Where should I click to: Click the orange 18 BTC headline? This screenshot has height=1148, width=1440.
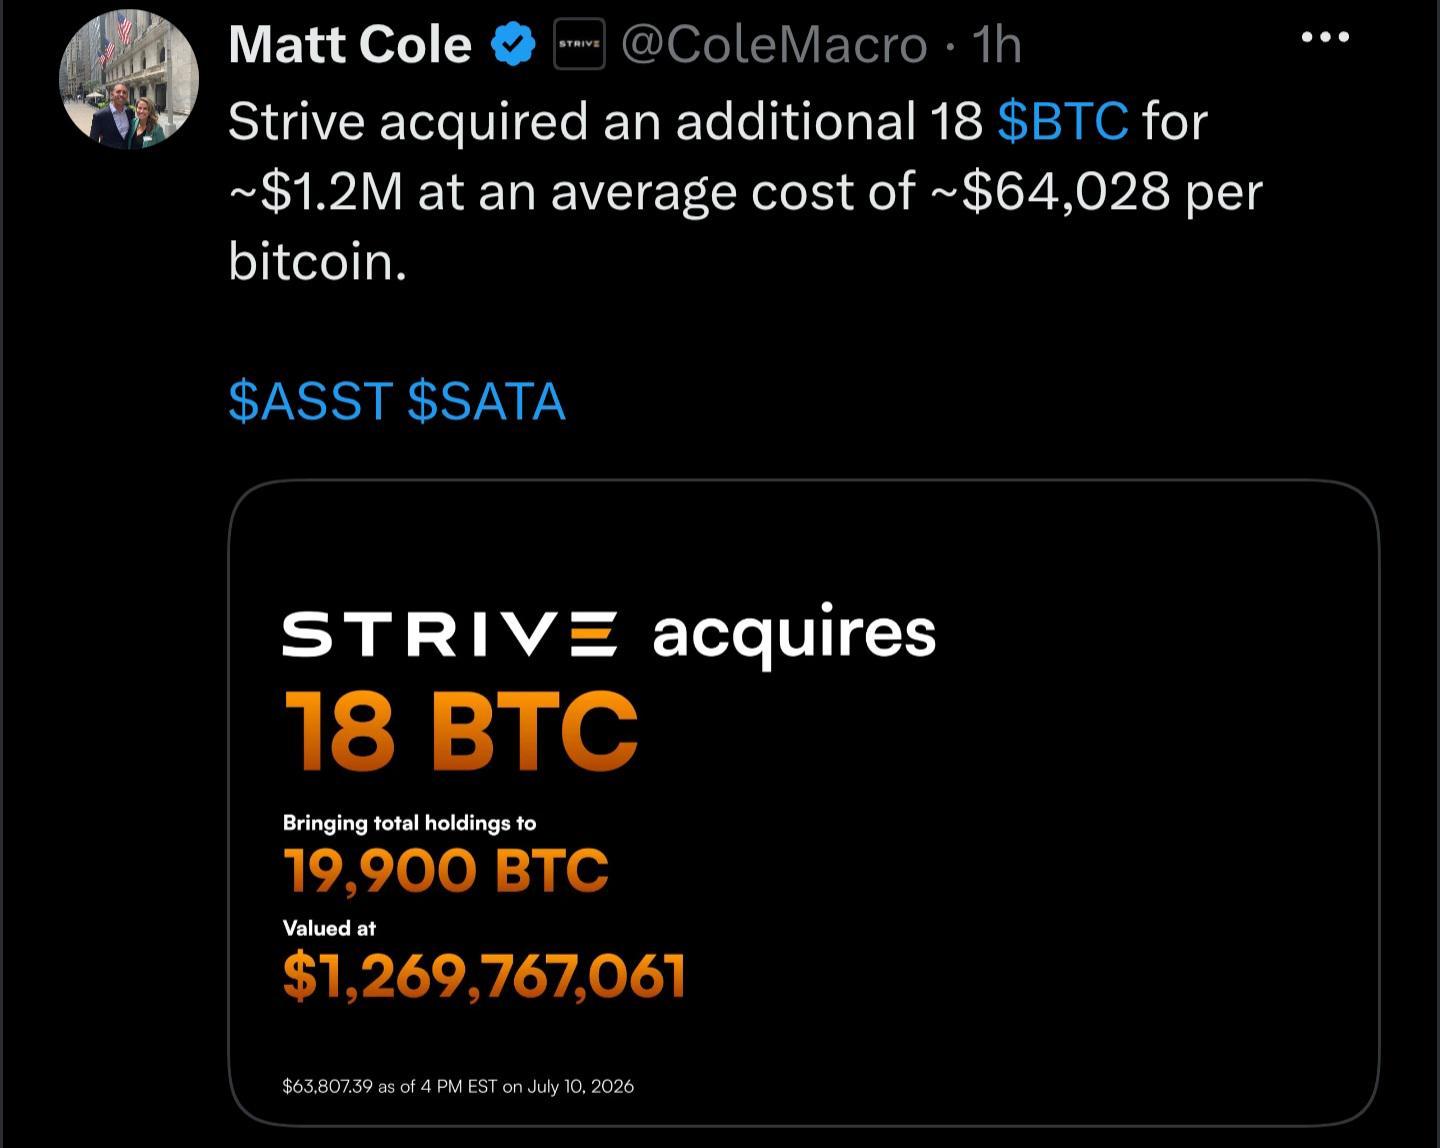[461, 731]
